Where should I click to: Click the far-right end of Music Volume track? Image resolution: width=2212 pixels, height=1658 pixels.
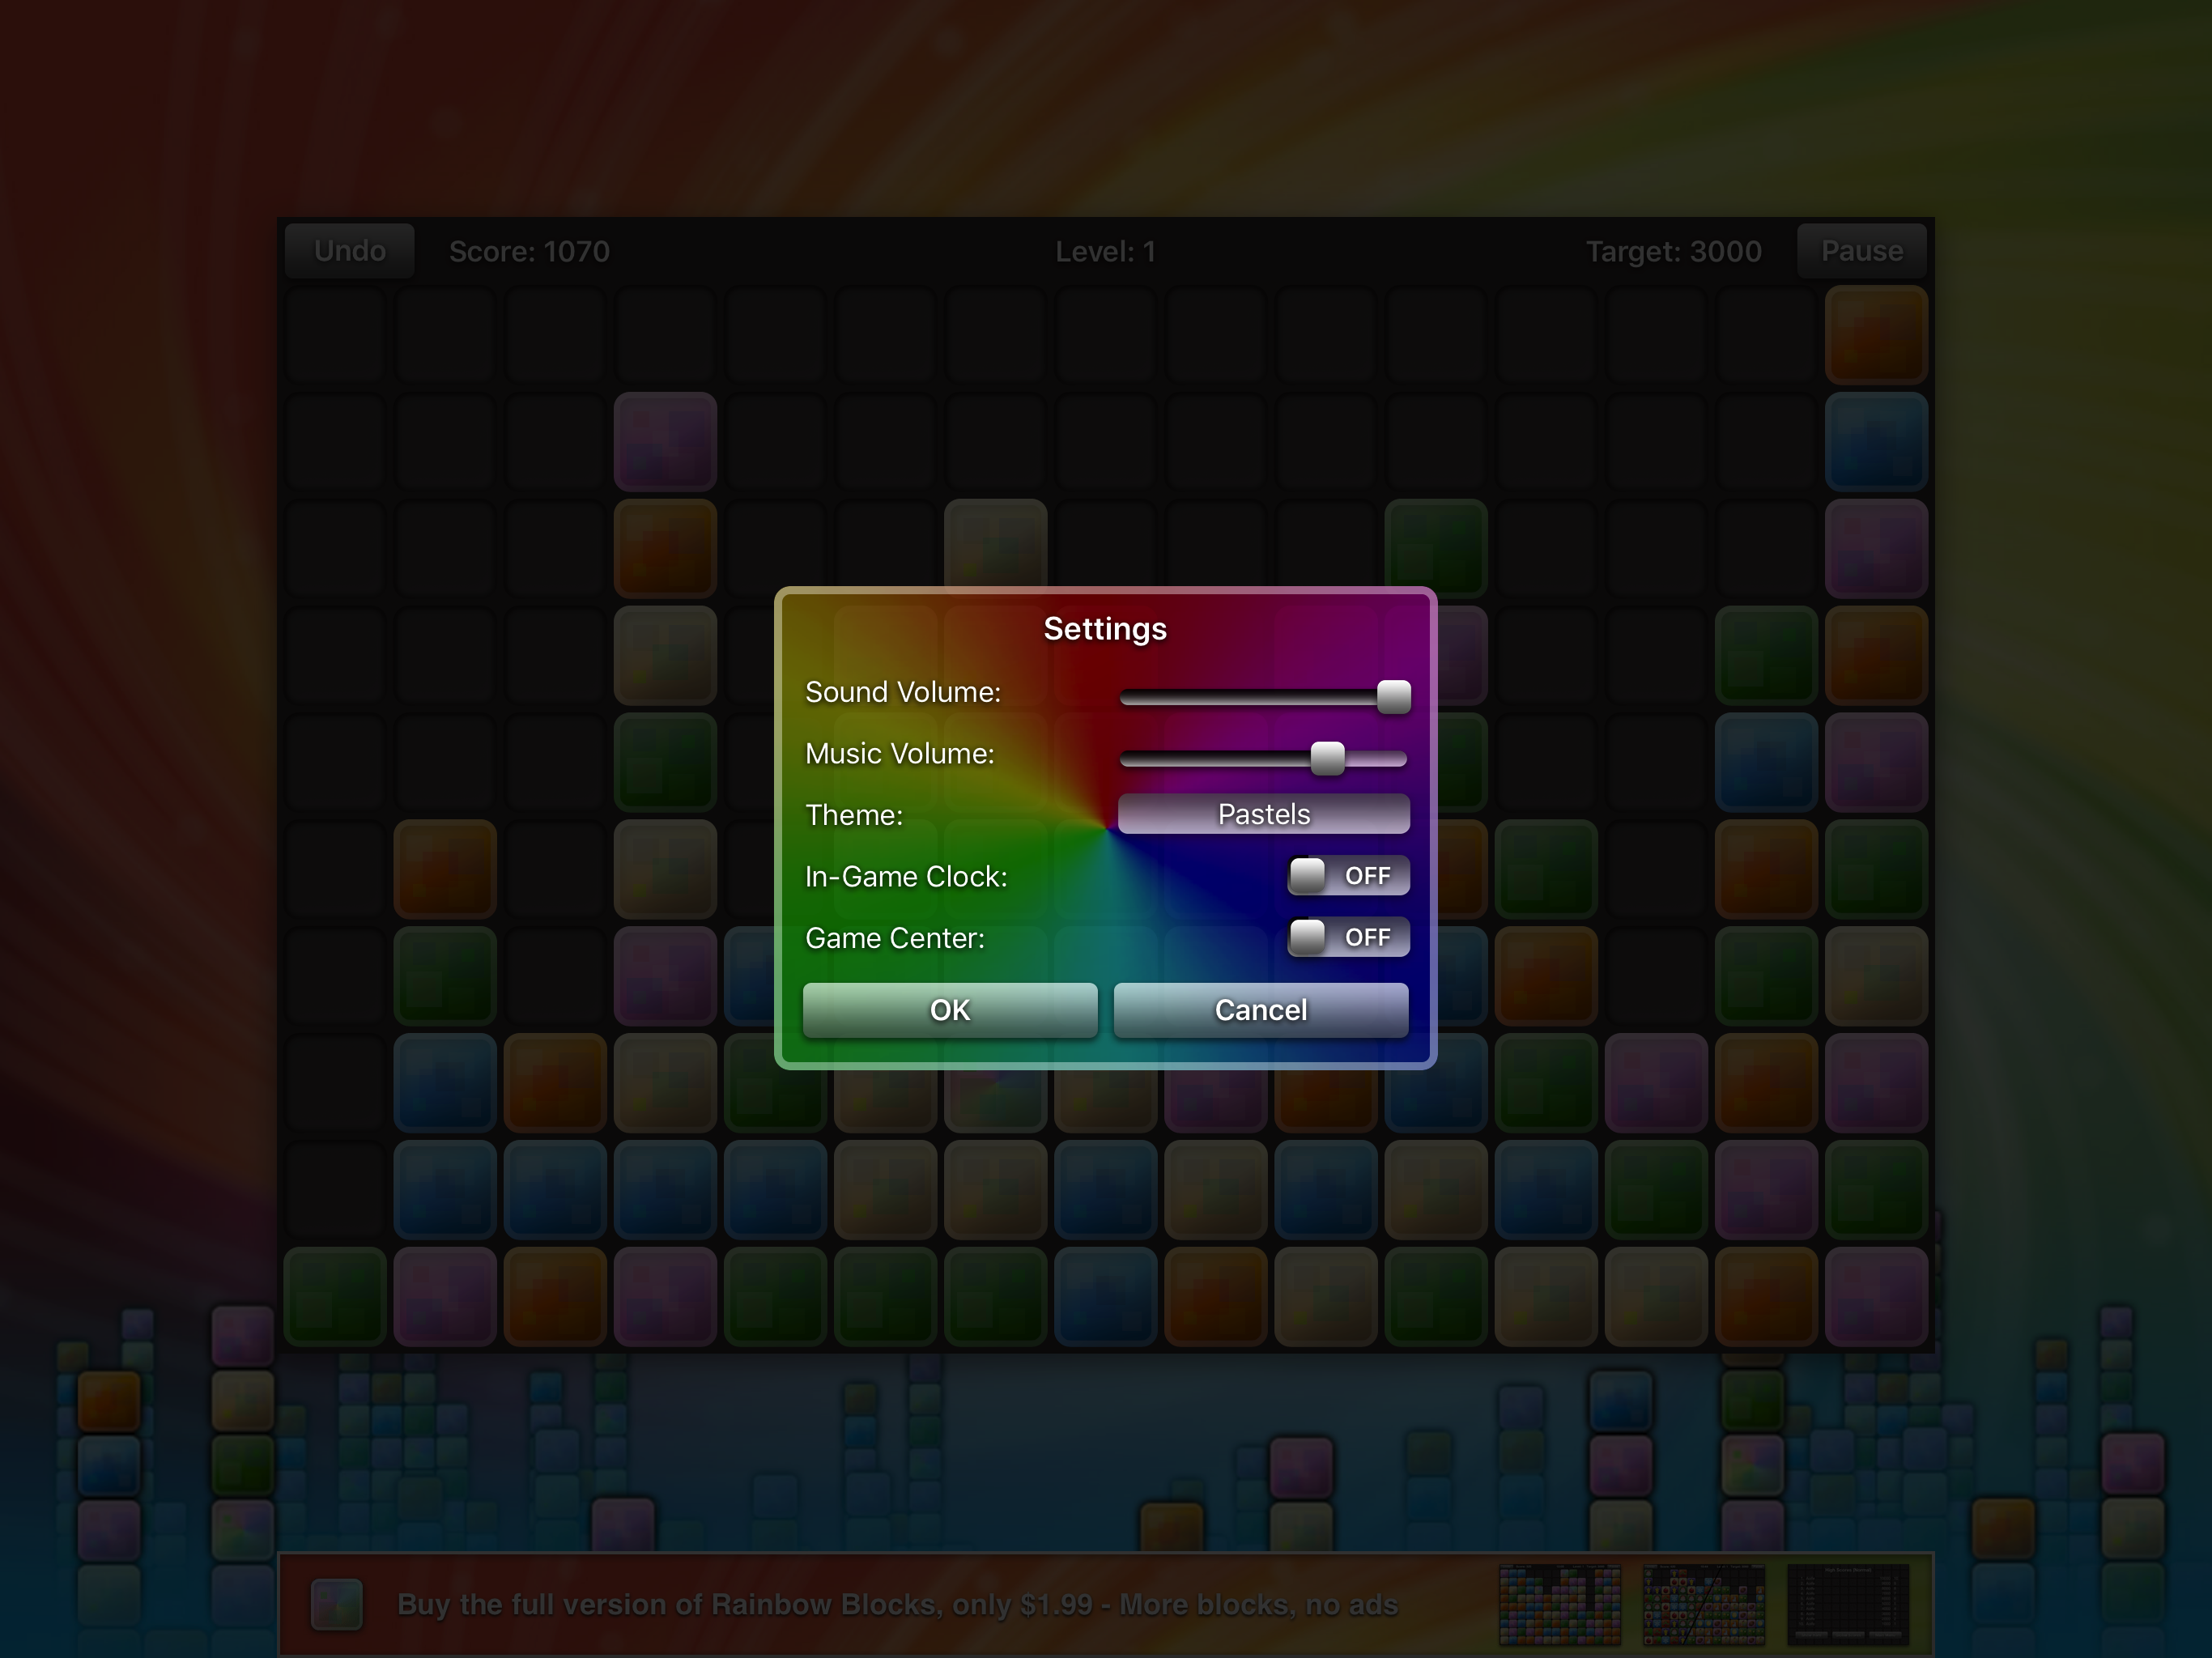point(1401,759)
